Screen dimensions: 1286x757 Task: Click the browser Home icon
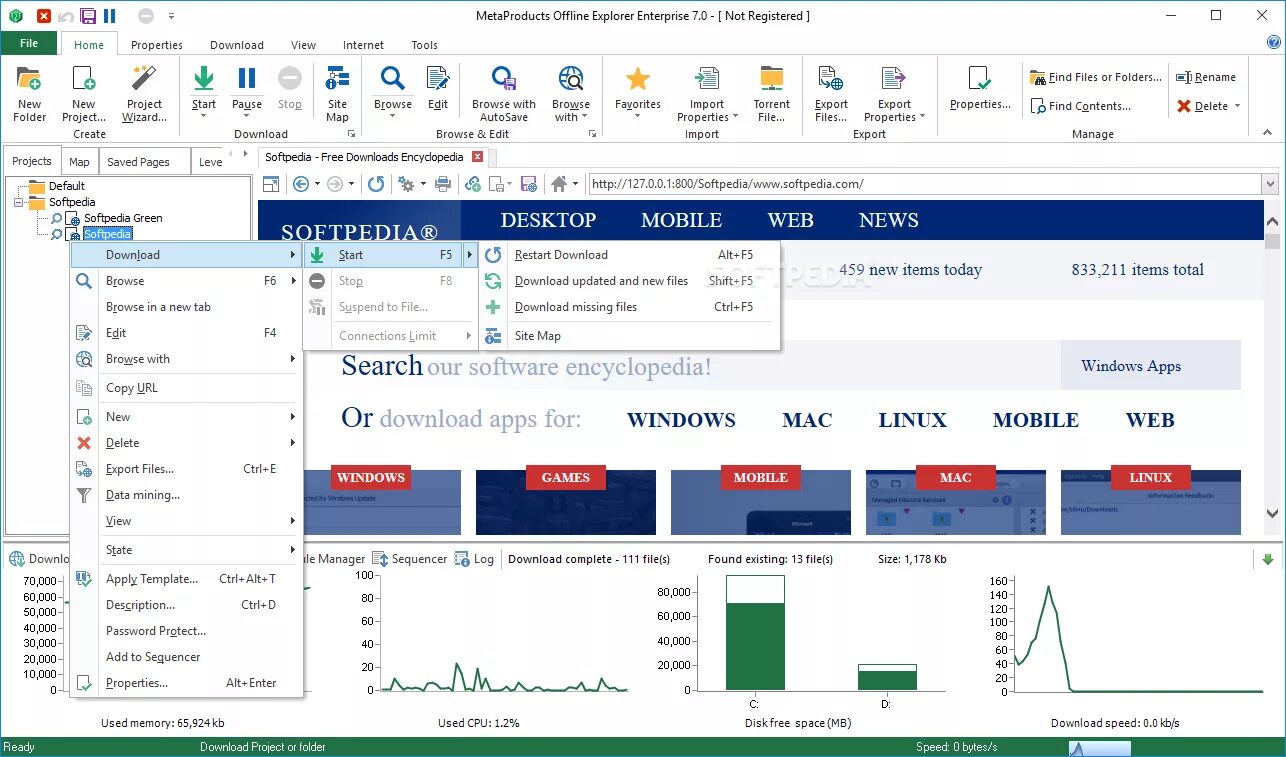559,184
